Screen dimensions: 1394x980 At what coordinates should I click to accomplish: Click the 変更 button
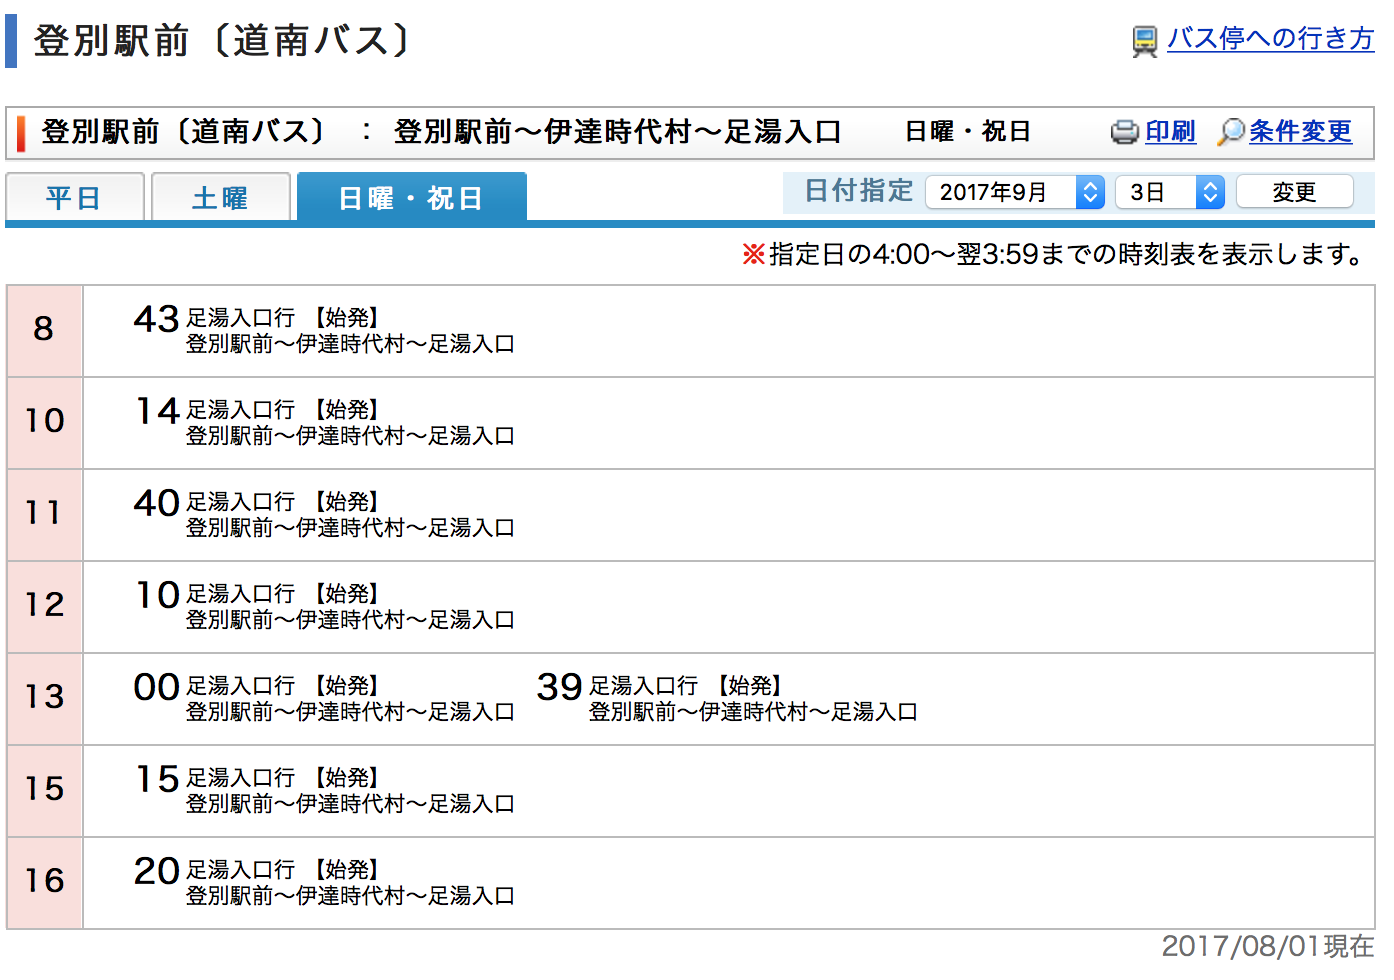1295,192
